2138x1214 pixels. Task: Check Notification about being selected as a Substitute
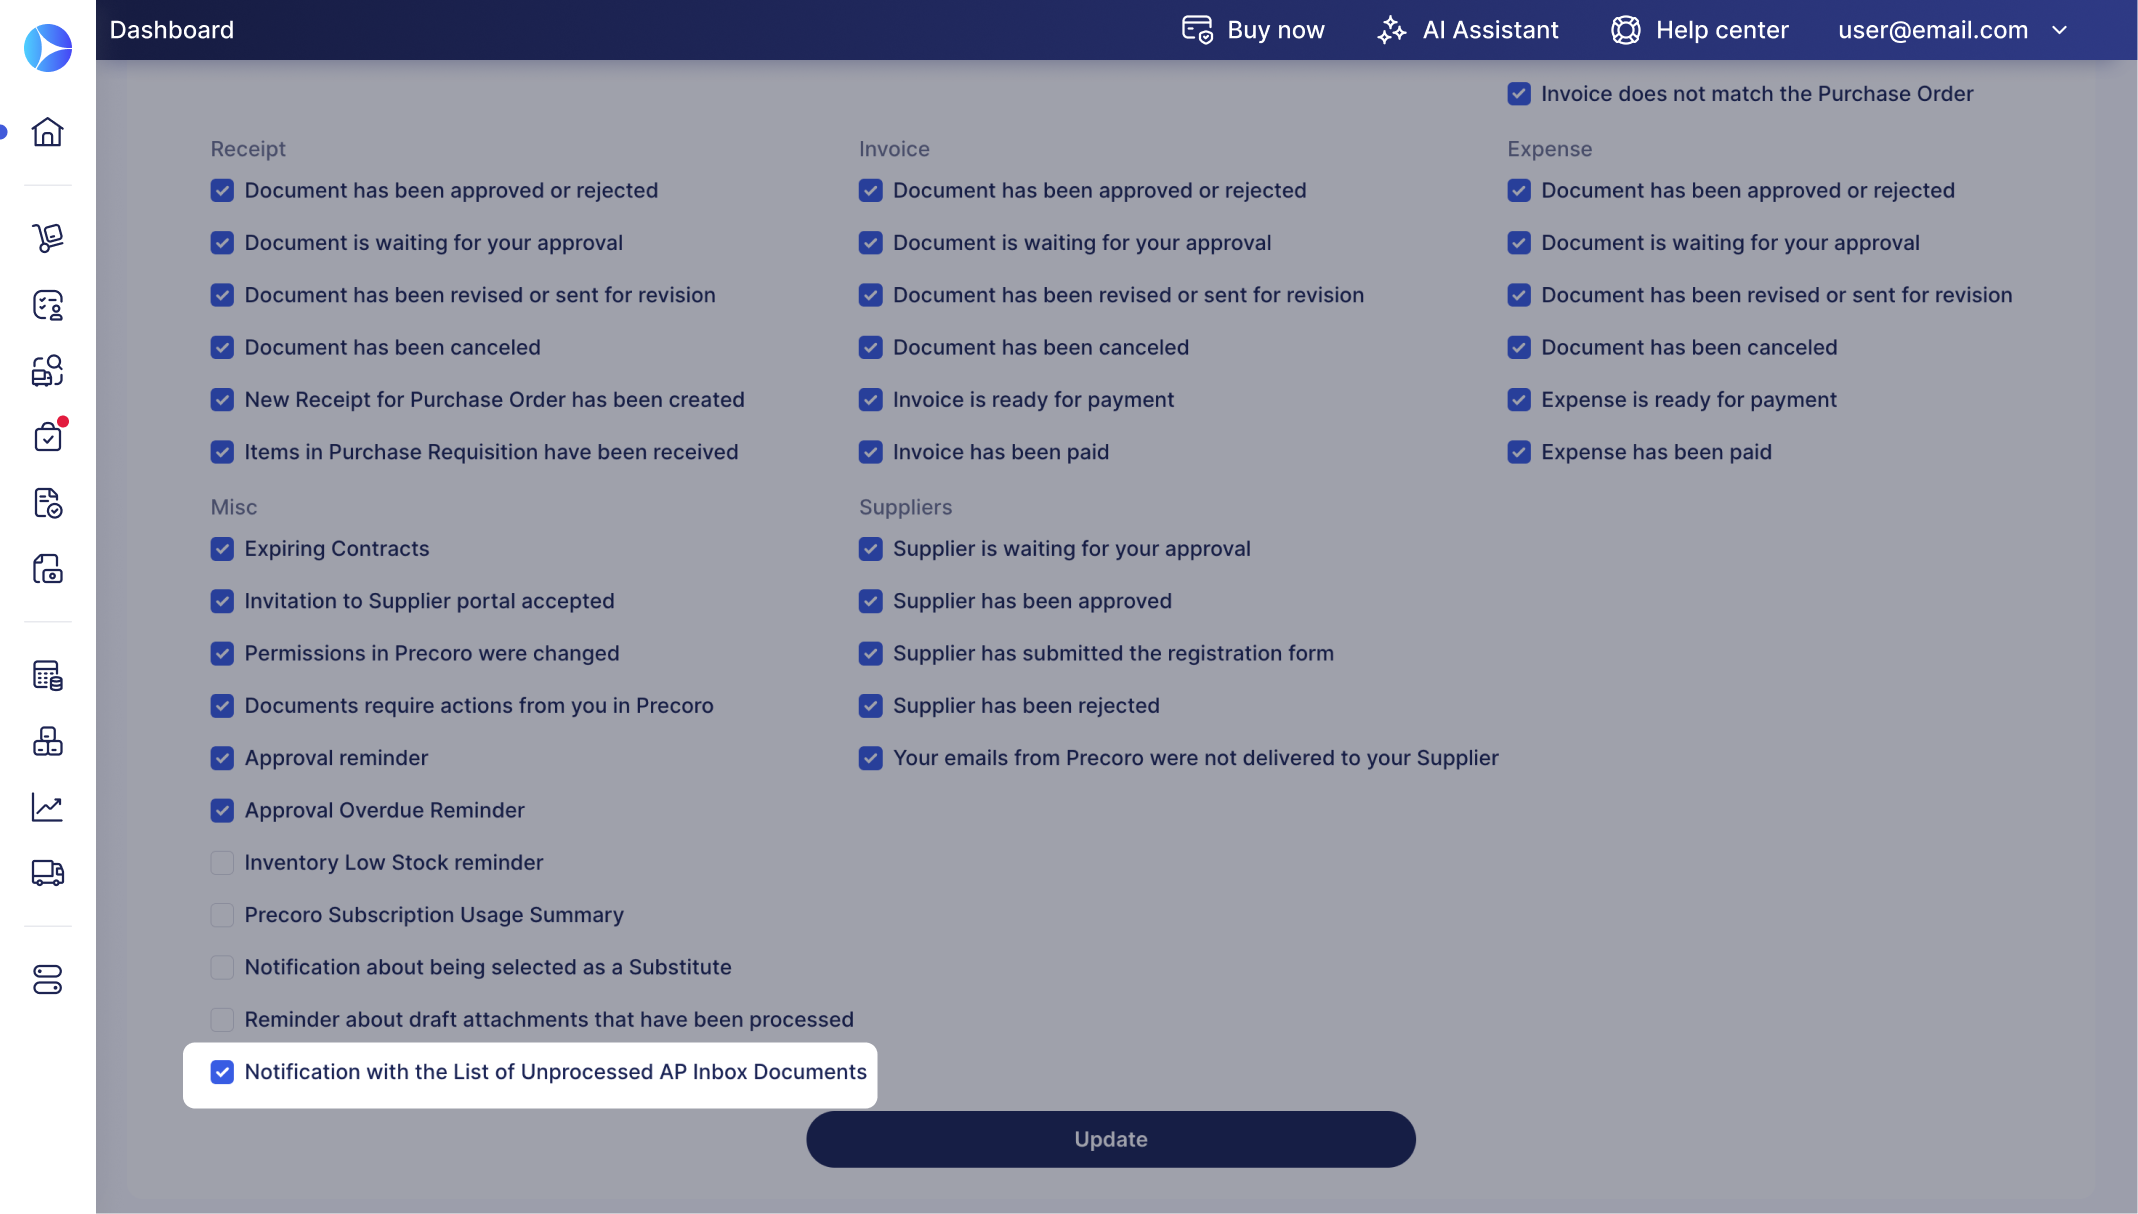pos(222,967)
